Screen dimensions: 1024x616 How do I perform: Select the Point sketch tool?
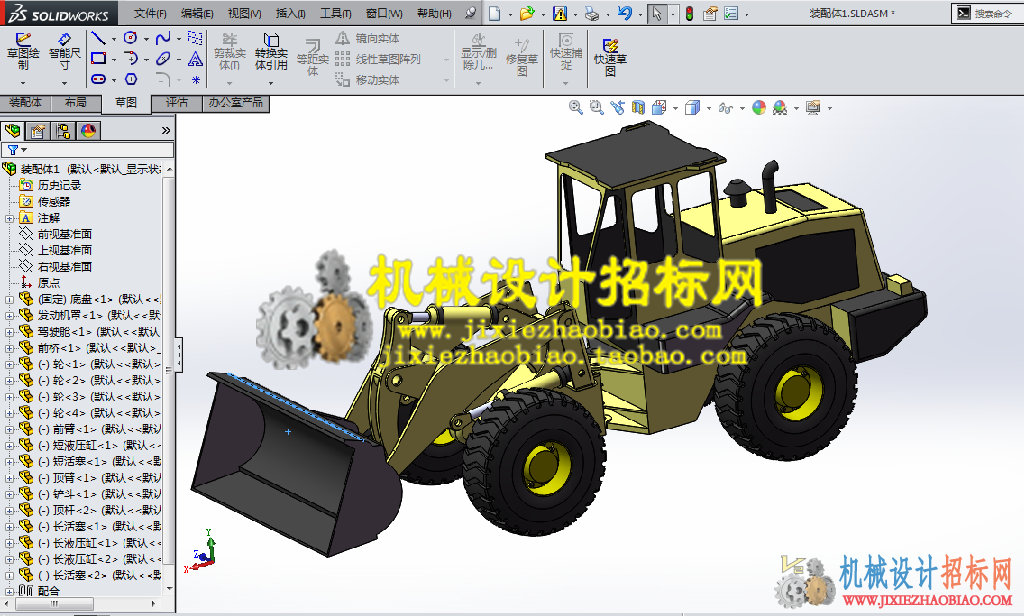point(195,80)
